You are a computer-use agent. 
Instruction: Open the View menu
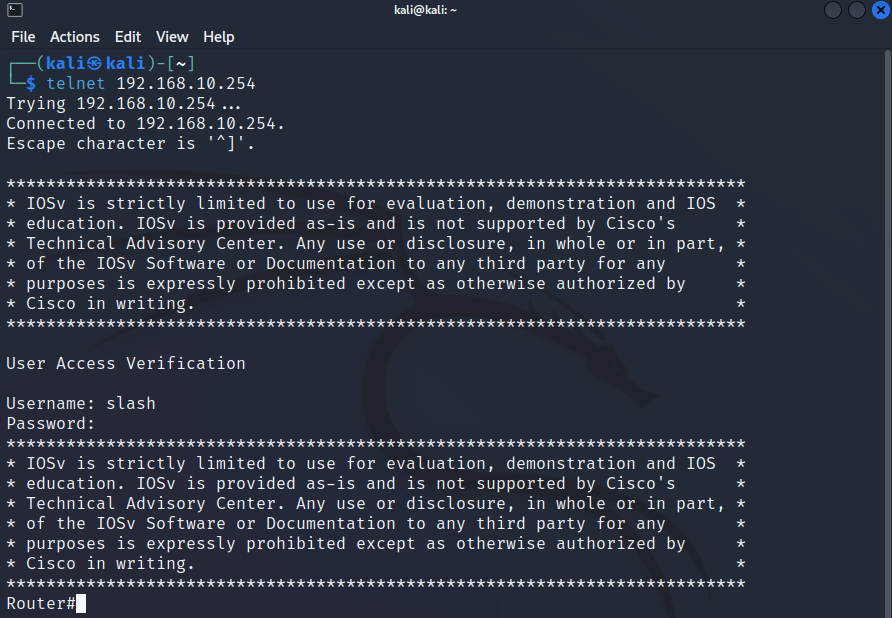coord(171,37)
